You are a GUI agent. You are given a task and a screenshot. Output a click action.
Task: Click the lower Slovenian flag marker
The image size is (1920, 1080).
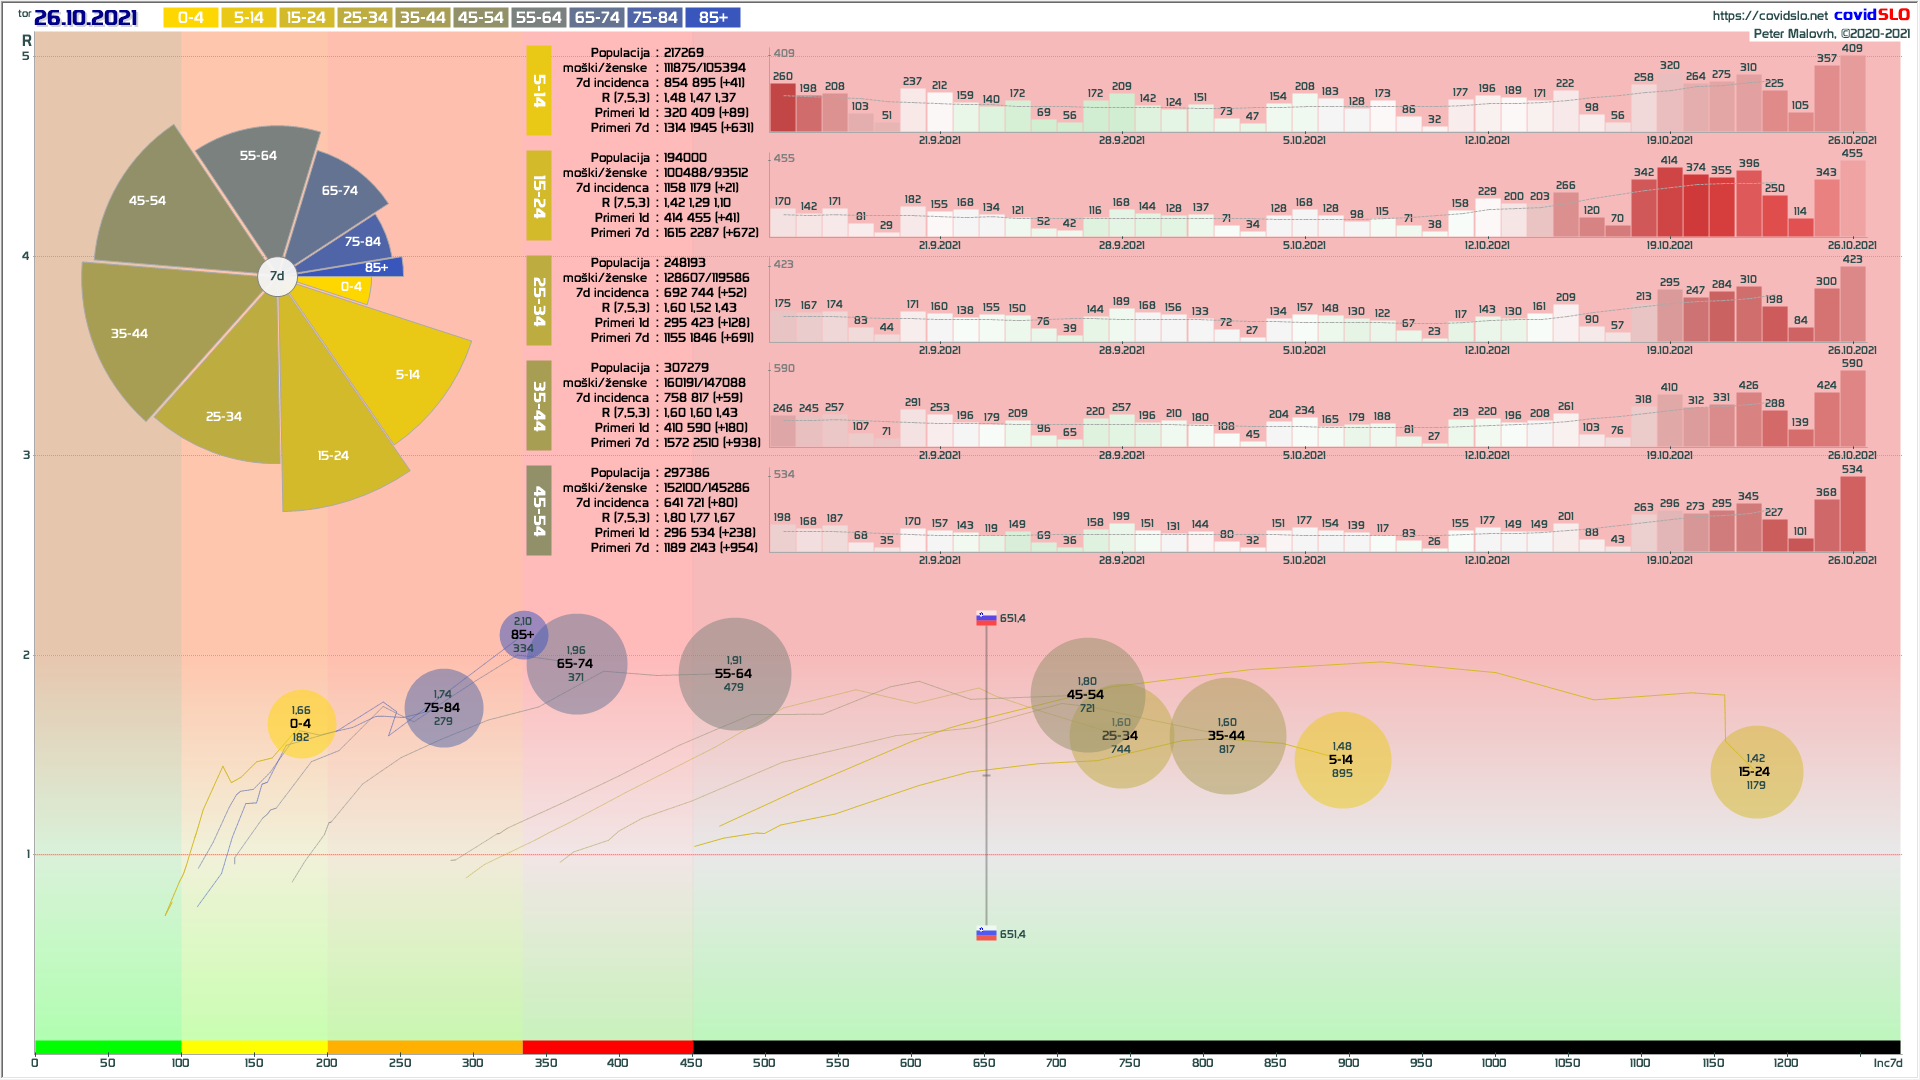tap(986, 934)
